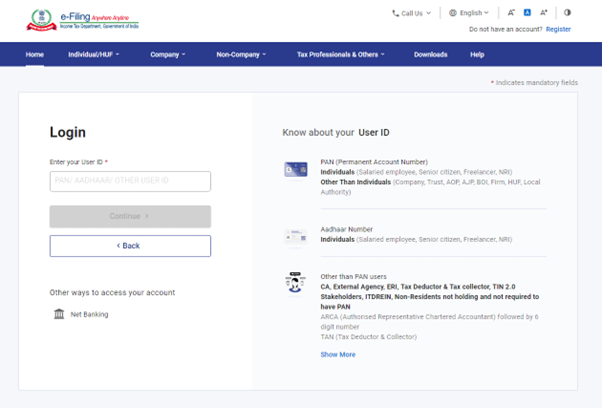Click 'Enter your User ID' label
Screen dimensions: 602x408
click(x=76, y=162)
